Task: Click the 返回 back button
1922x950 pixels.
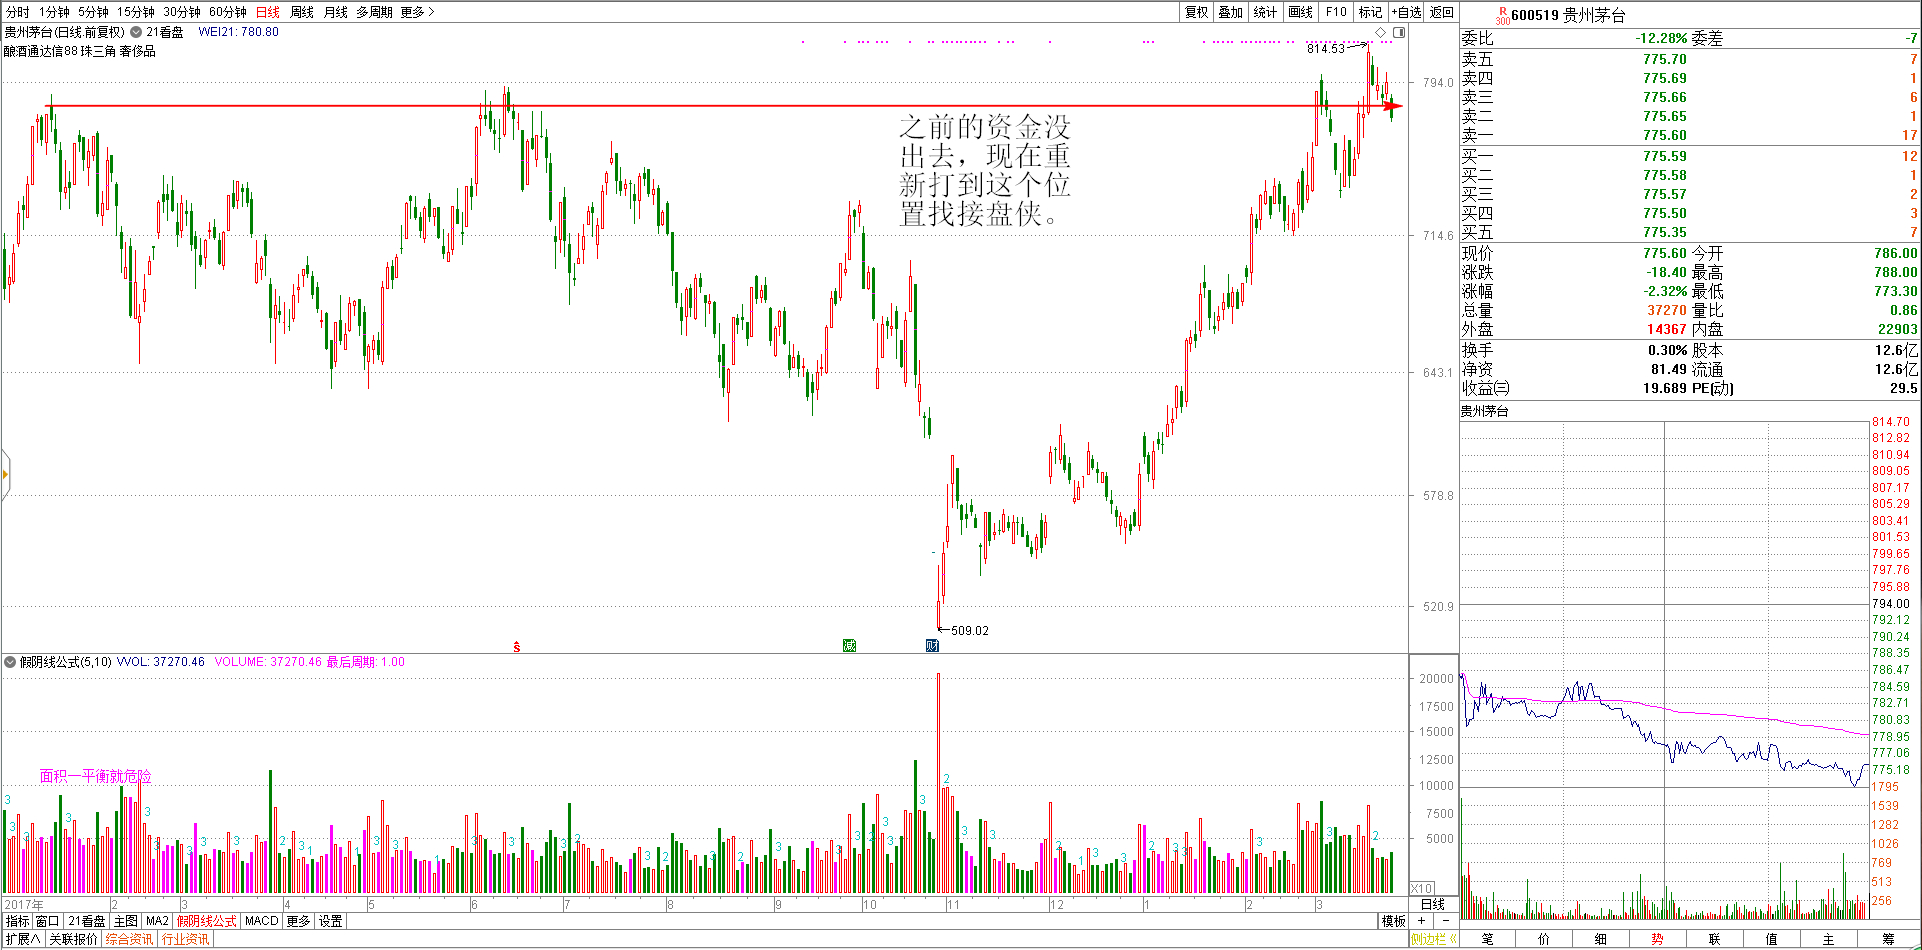Action: pos(1442,12)
